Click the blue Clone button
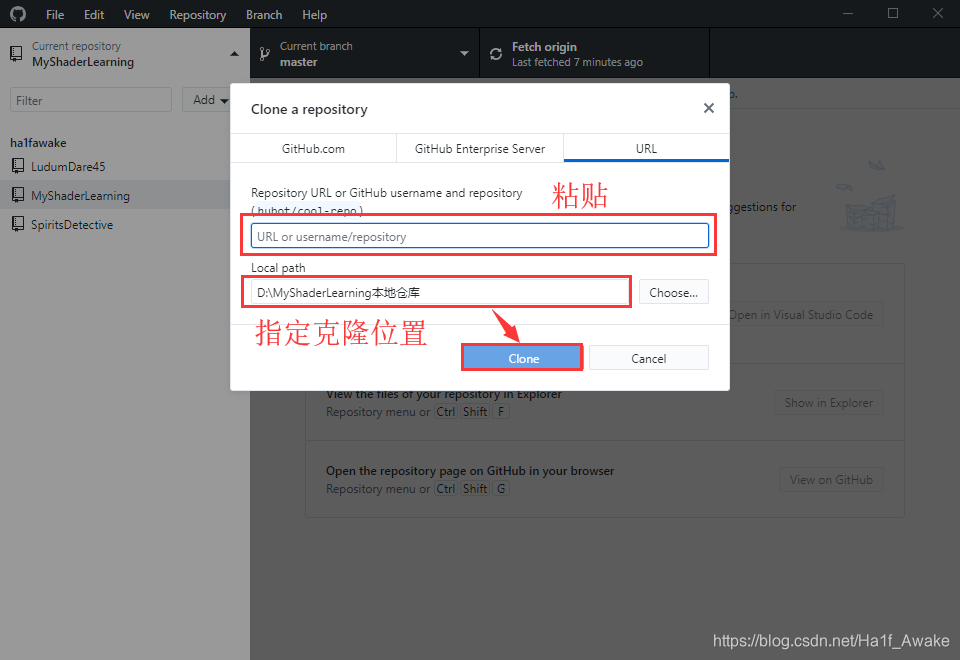The image size is (960, 660). pyautogui.click(x=523, y=358)
